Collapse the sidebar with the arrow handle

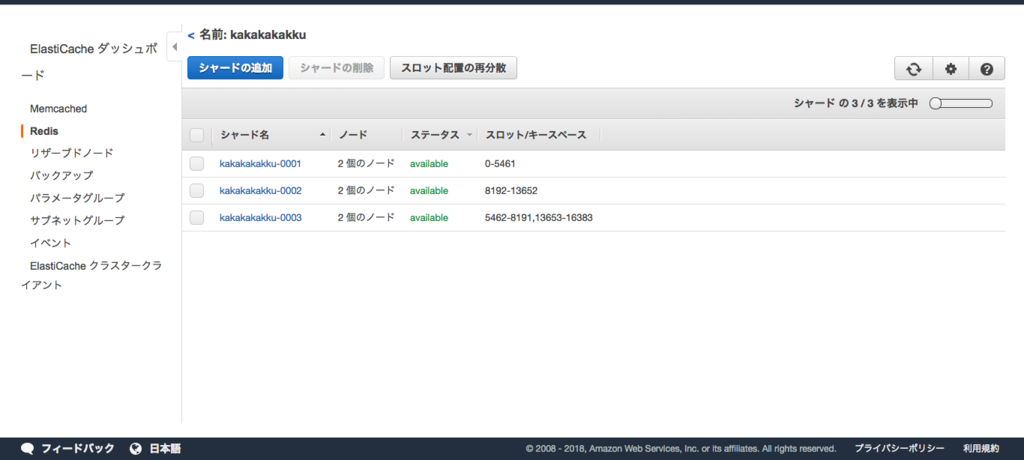(x=174, y=47)
